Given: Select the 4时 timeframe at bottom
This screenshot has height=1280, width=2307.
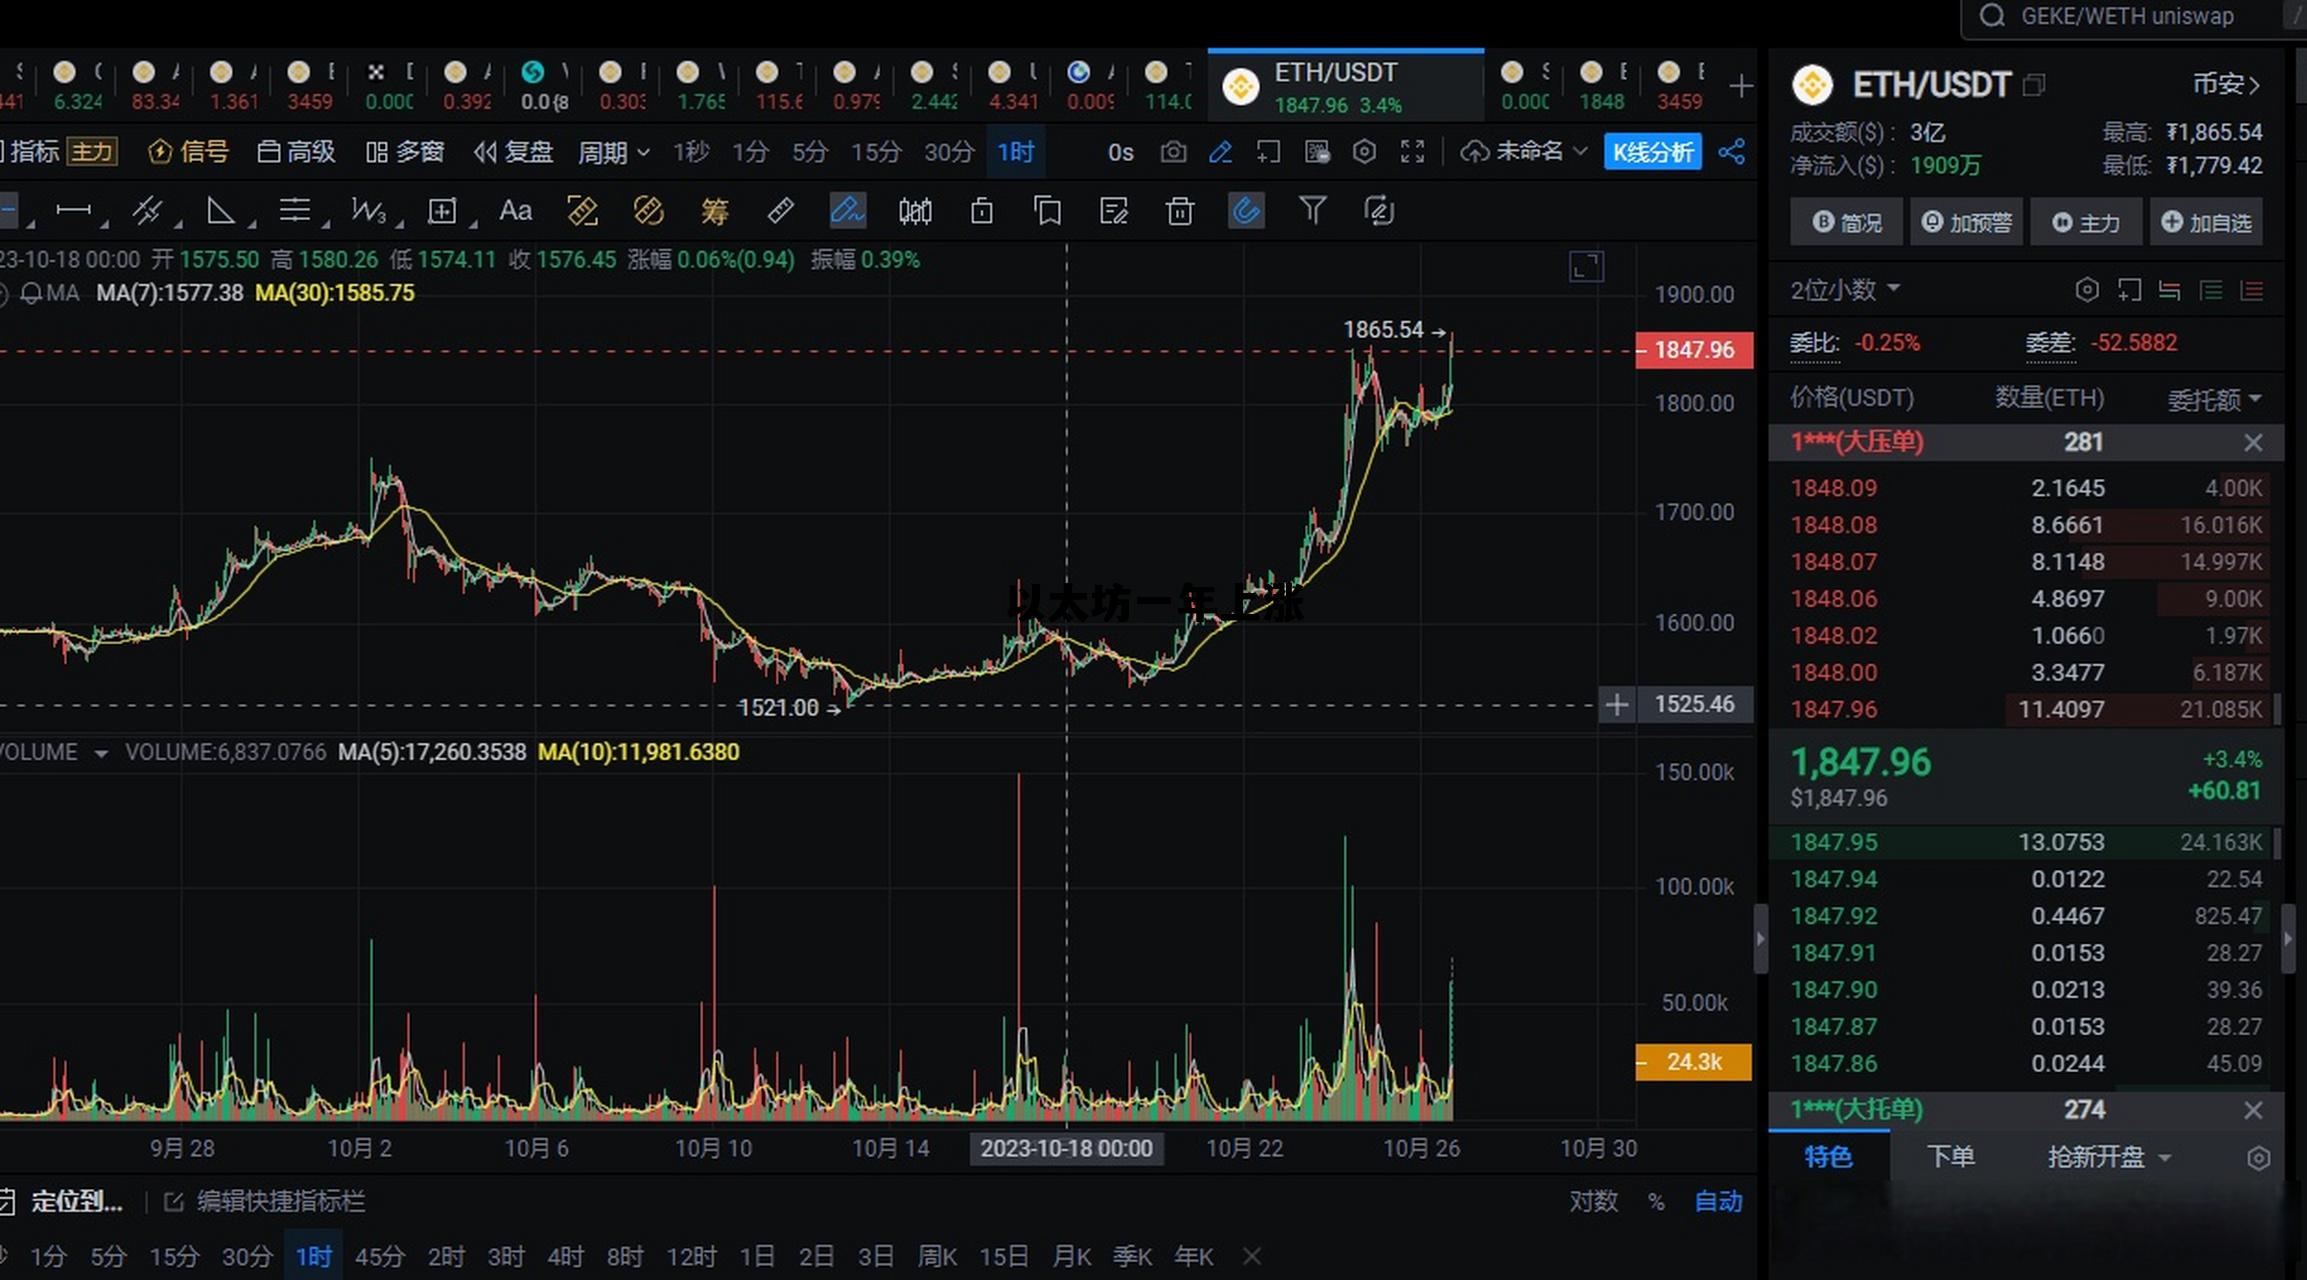Looking at the screenshot, I should (x=565, y=1256).
